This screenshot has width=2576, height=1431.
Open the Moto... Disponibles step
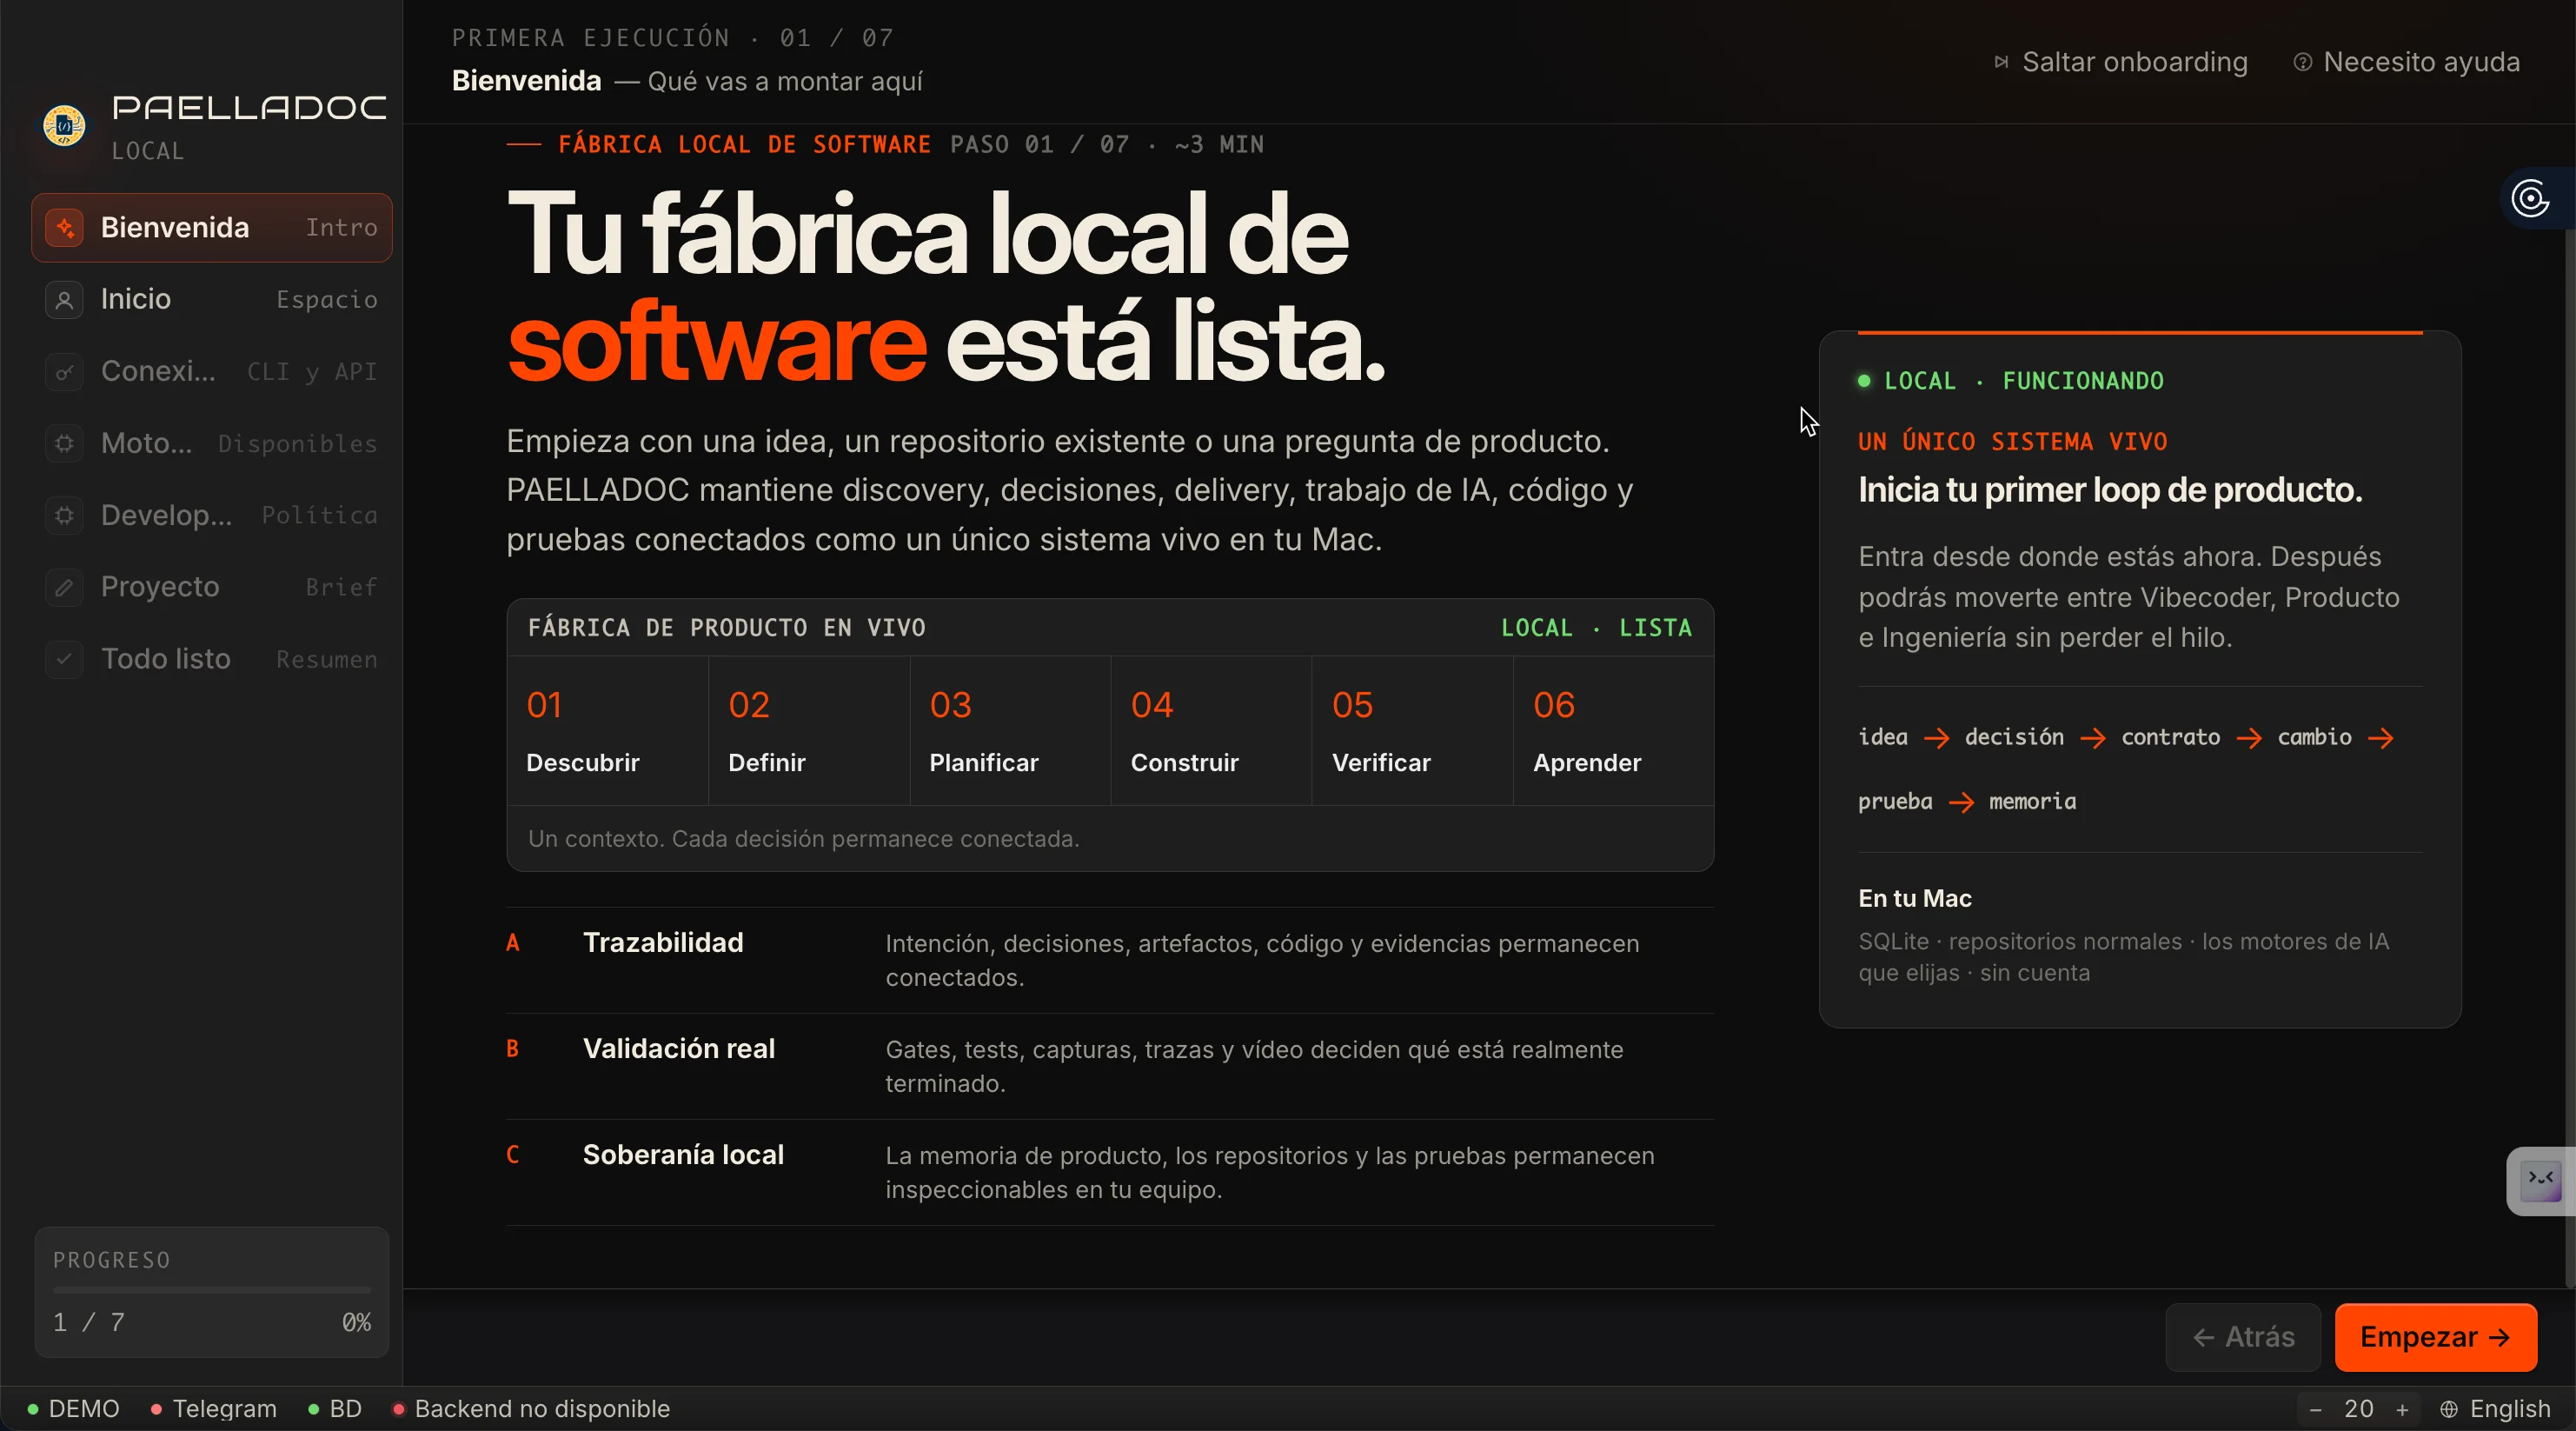click(x=212, y=443)
